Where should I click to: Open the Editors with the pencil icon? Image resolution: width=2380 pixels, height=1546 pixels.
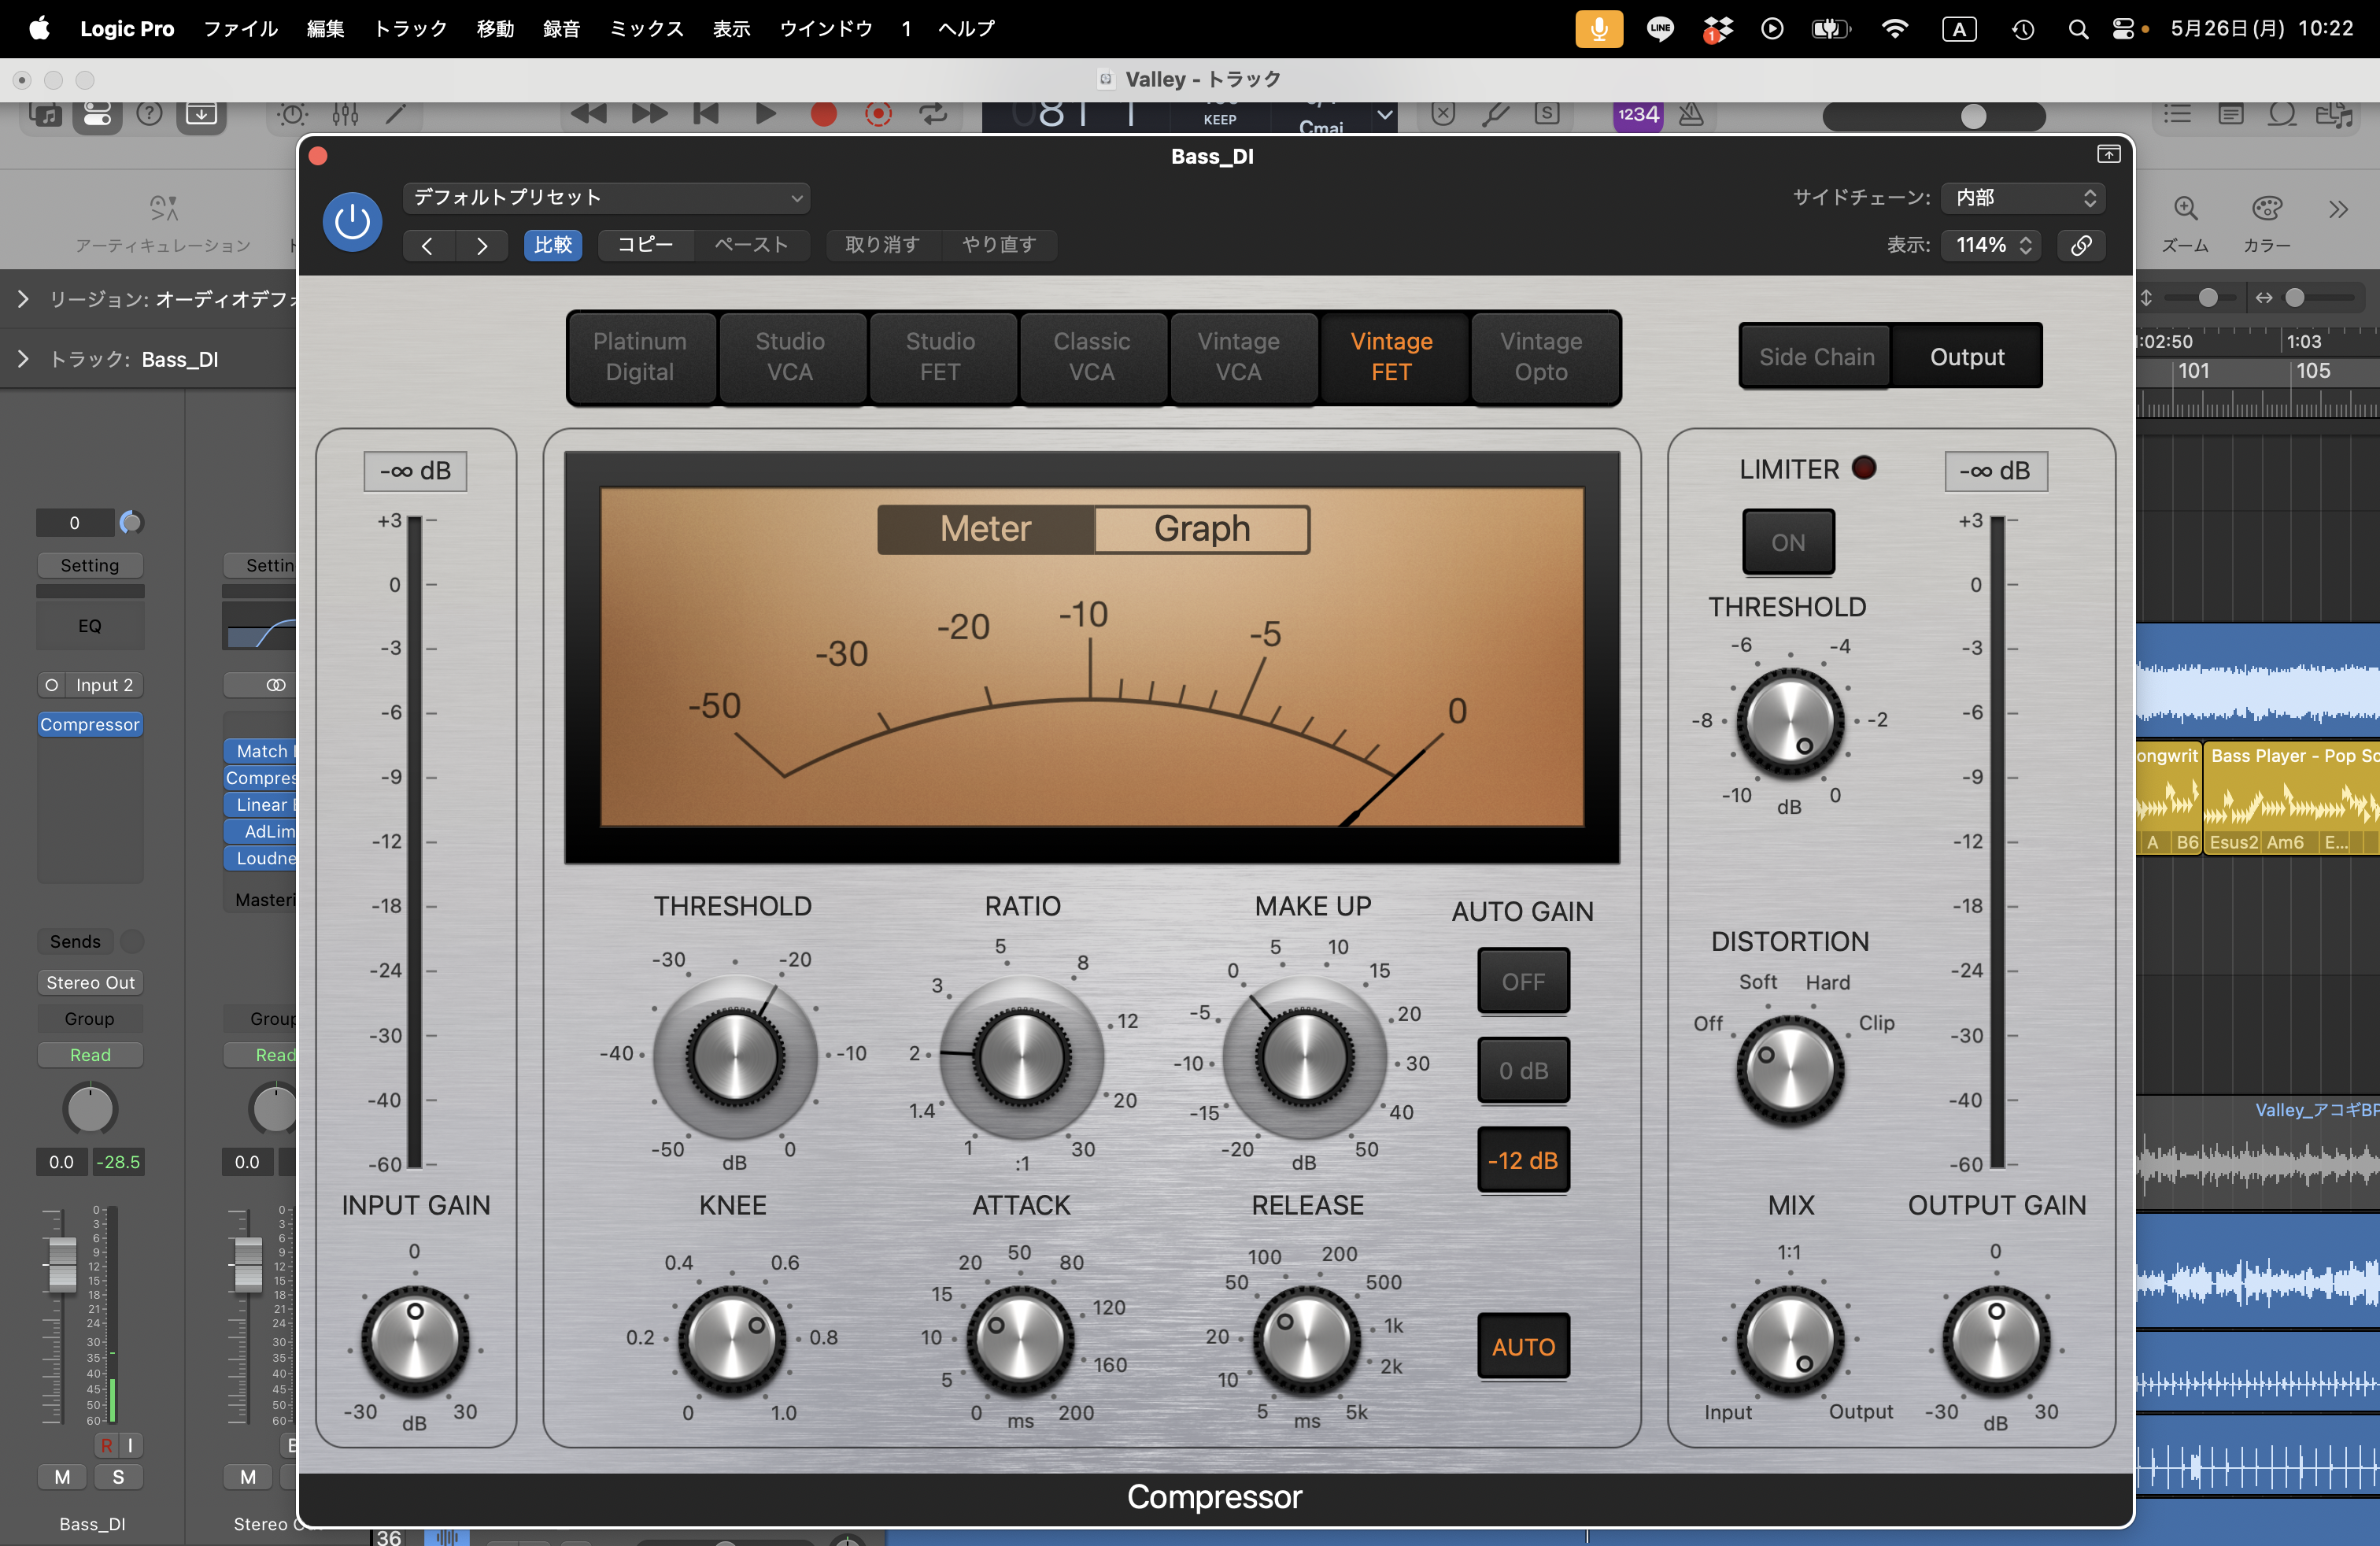pyautogui.click(x=397, y=114)
